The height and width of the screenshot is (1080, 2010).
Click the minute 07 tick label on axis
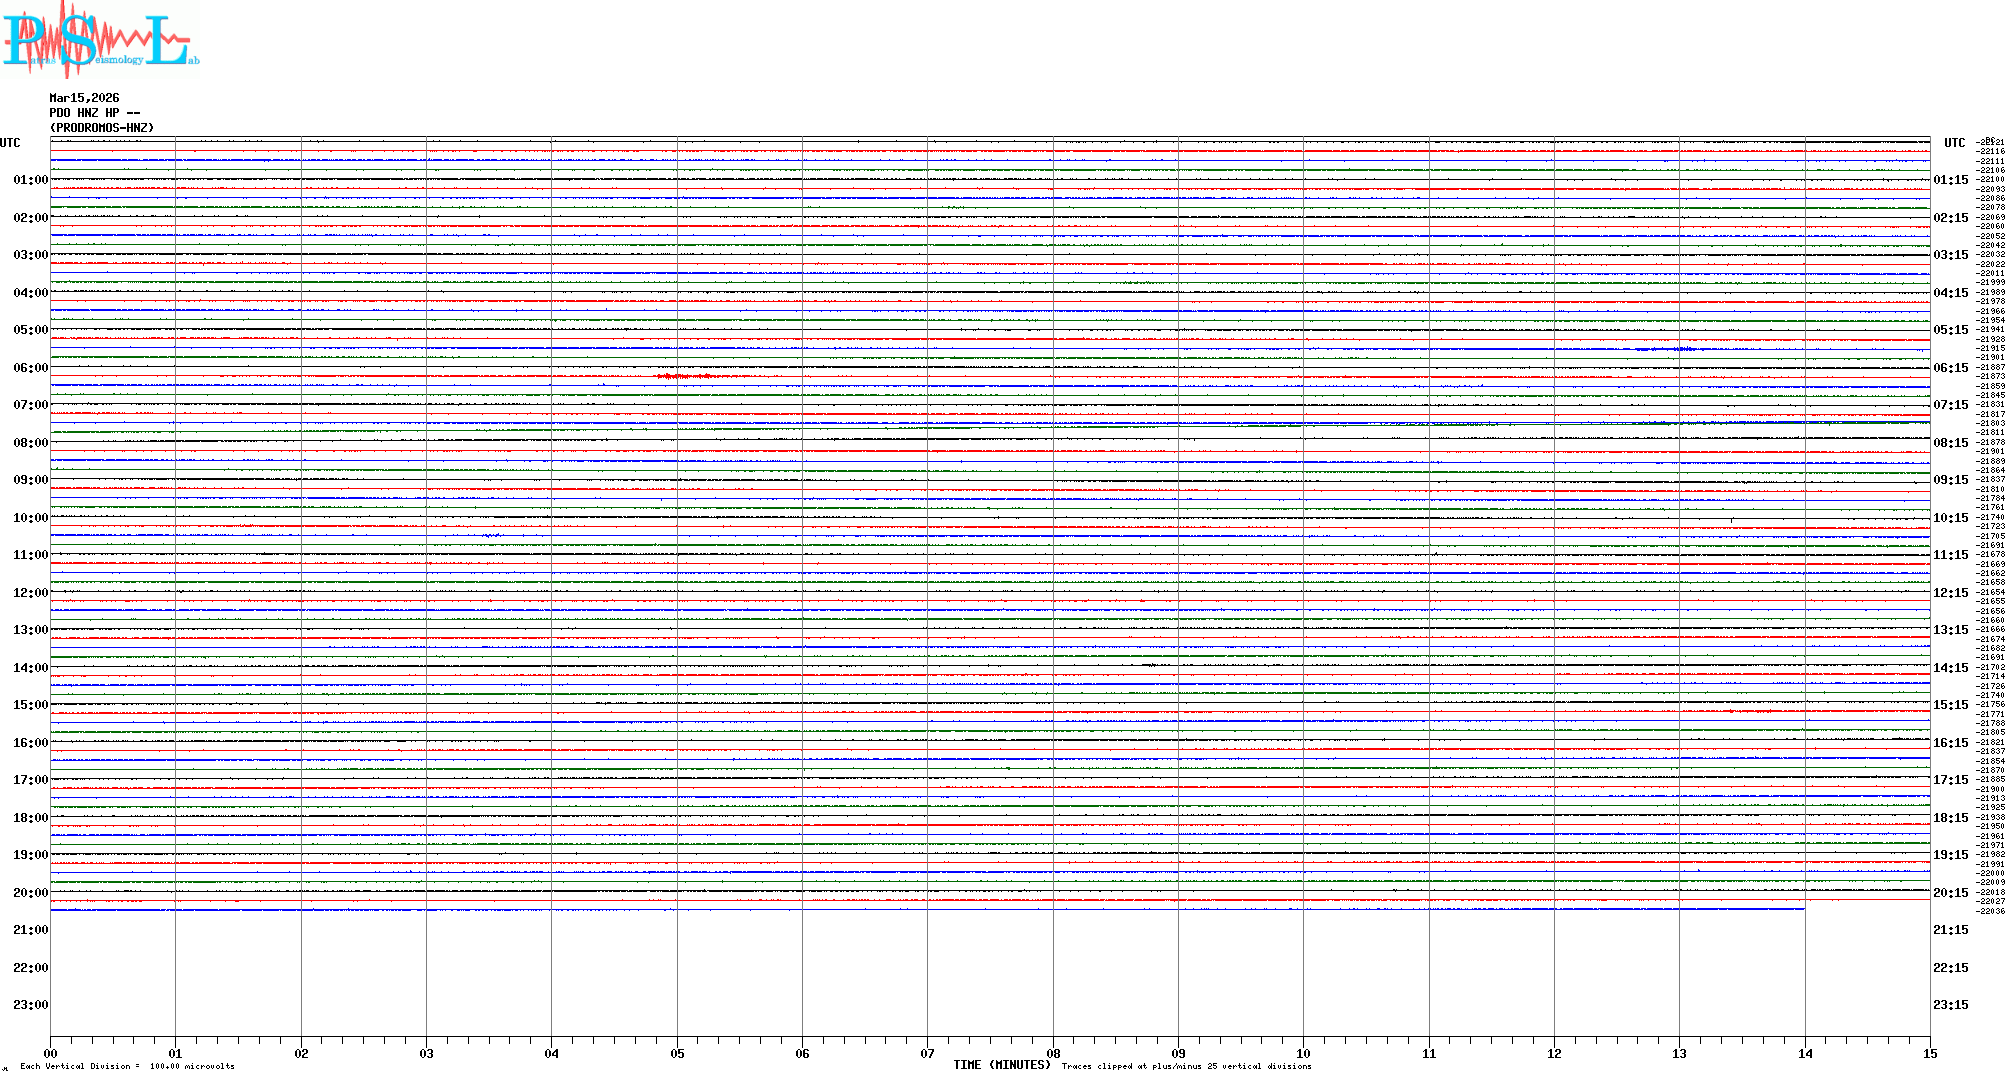[x=927, y=1053]
